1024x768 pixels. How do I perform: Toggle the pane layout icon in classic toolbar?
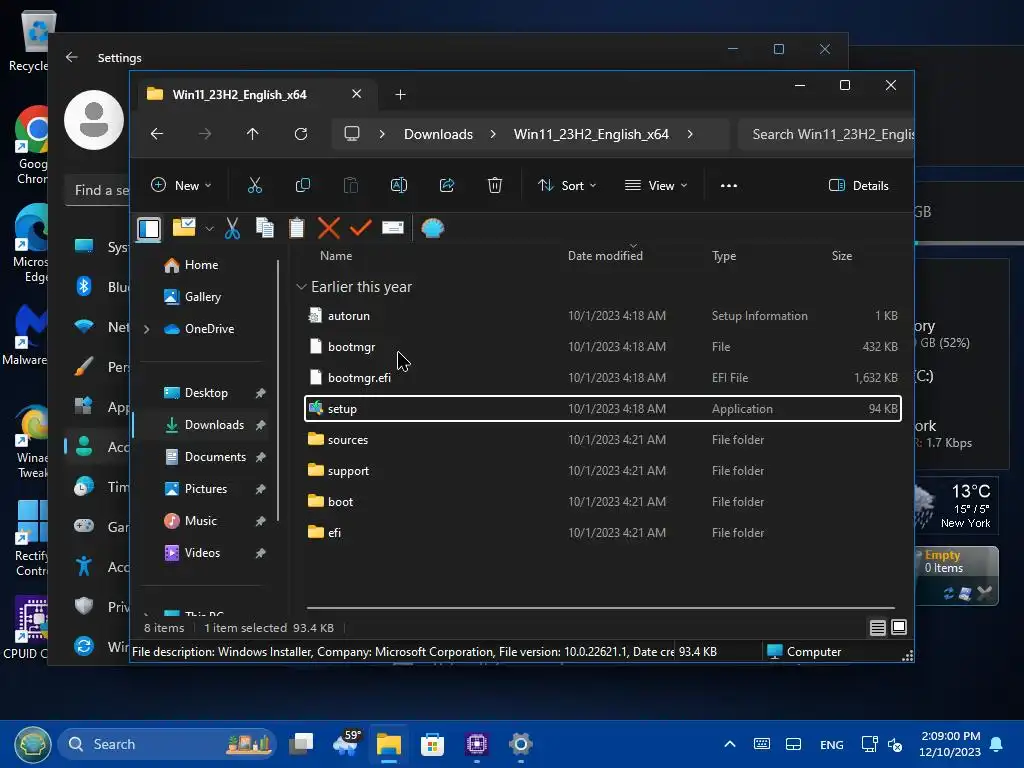point(149,229)
